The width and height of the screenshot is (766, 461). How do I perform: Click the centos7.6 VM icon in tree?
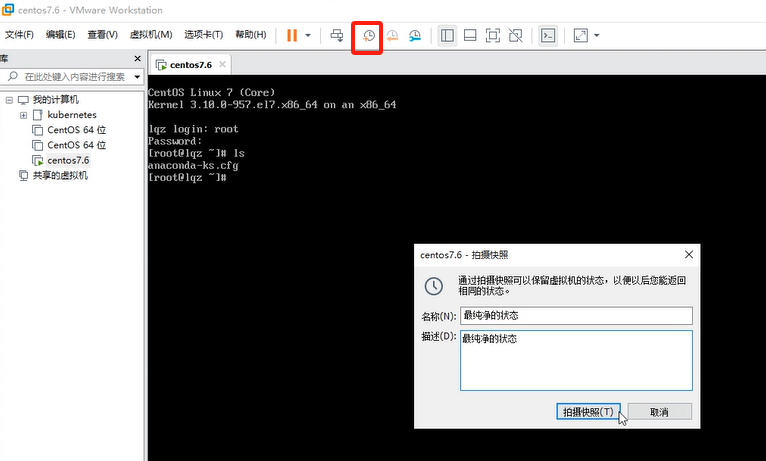(x=38, y=160)
